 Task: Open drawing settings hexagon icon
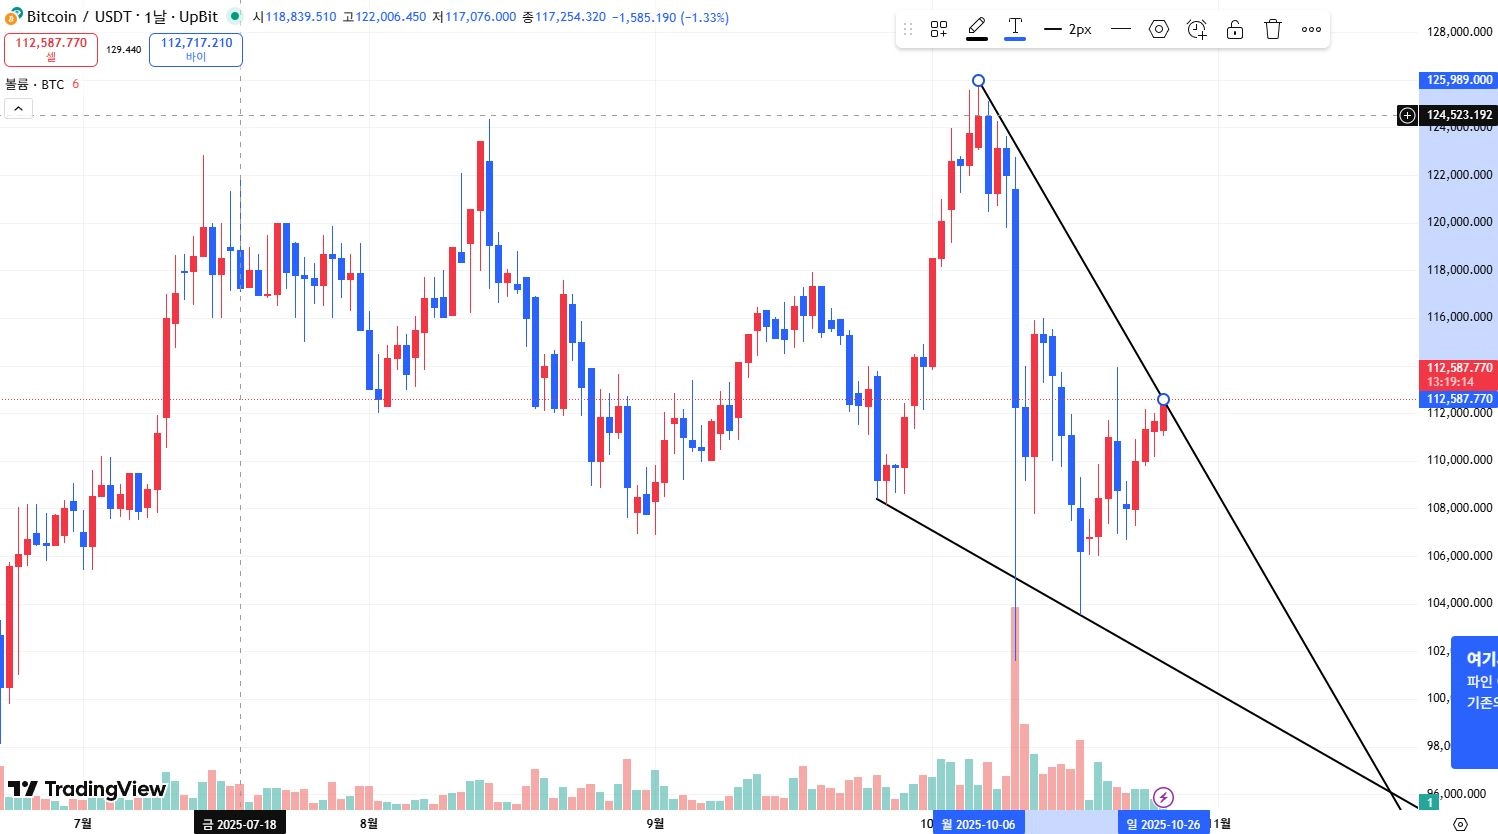pos(1159,29)
